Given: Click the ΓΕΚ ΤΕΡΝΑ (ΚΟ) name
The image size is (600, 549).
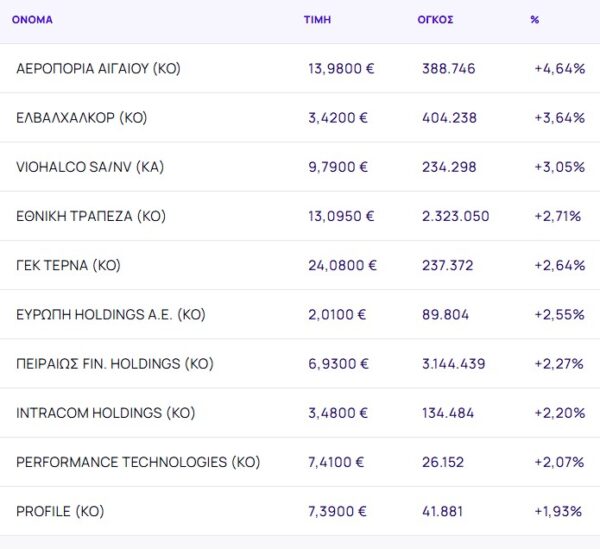Looking at the screenshot, I should tap(68, 265).
